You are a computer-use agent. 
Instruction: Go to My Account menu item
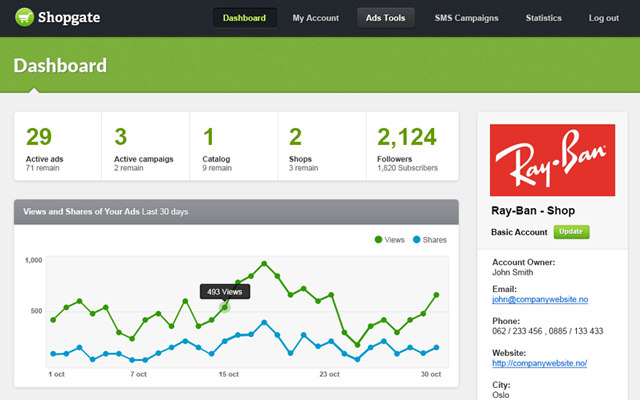314,18
